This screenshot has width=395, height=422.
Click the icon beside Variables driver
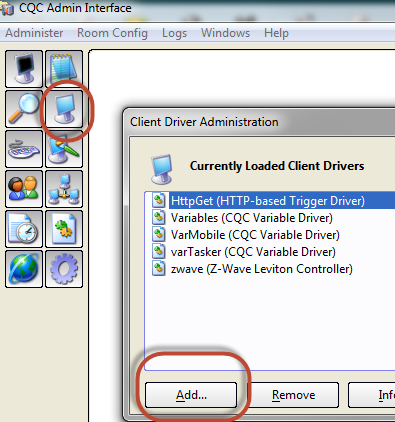pos(159,217)
